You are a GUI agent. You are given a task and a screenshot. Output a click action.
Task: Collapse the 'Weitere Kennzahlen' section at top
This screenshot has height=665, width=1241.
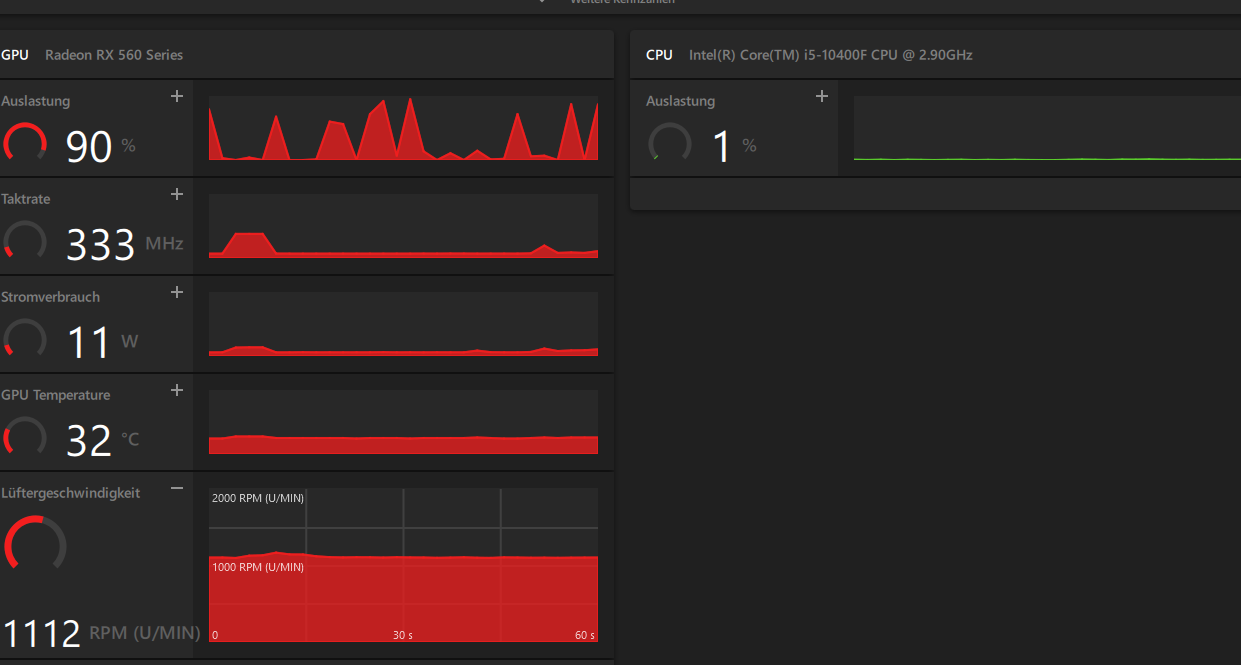[x=542, y=1]
